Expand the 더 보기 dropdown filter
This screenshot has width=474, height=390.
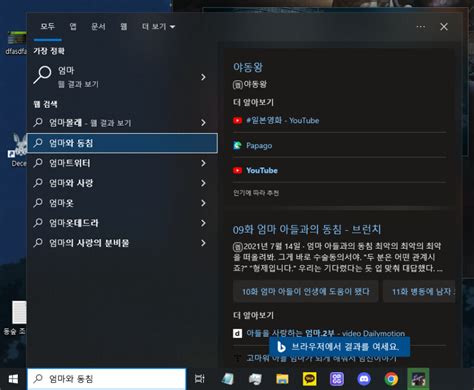point(158,27)
